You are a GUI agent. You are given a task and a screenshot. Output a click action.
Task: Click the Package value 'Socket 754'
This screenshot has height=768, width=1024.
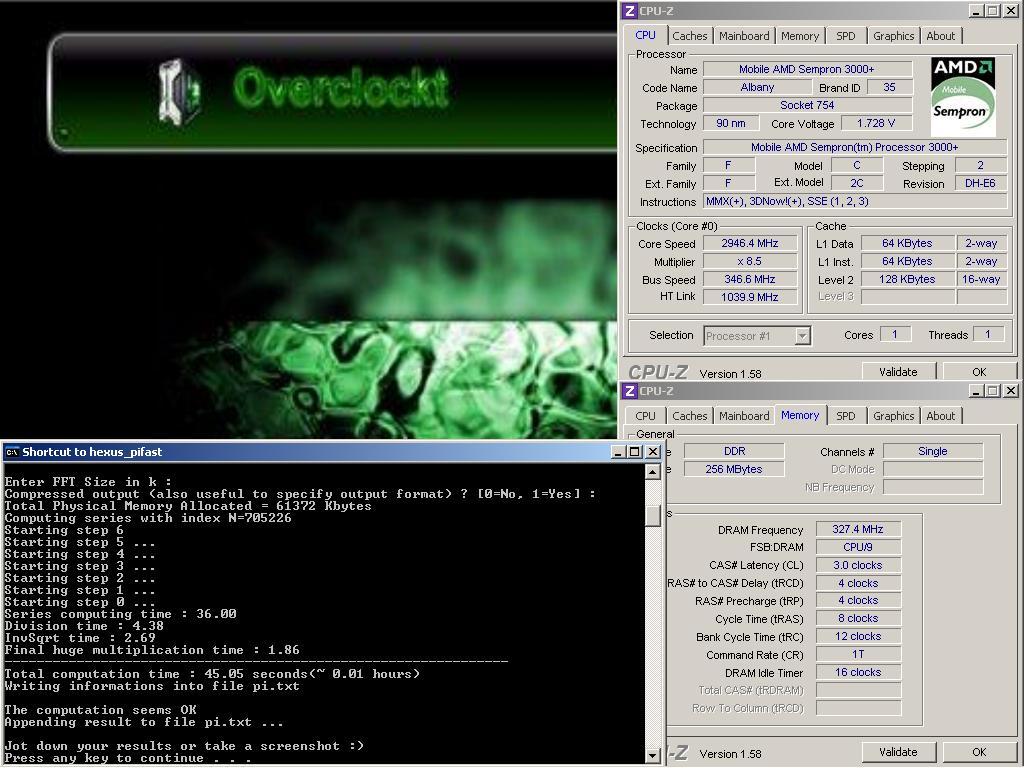click(807, 105)
